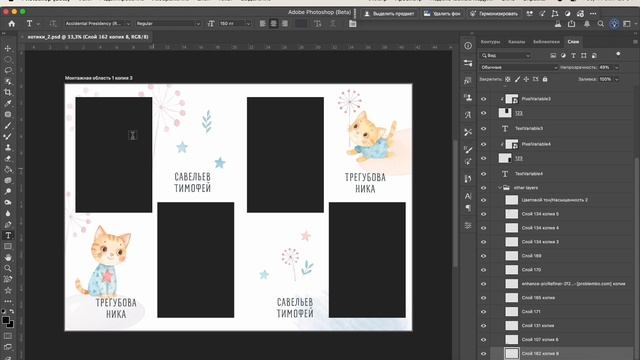Open the Layers panel menu

635,42
